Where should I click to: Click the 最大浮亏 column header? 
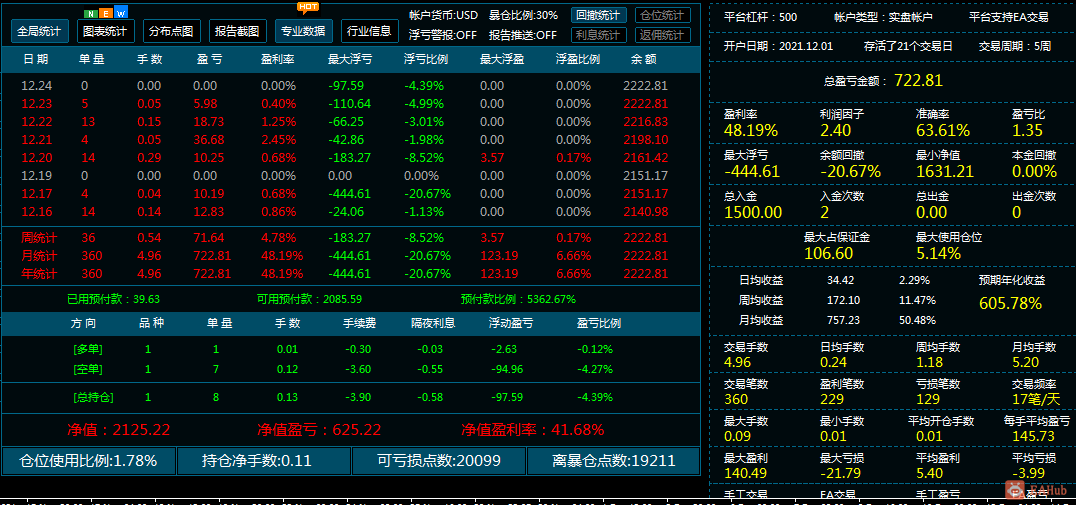pyautogui.click(x=350, y=59)
